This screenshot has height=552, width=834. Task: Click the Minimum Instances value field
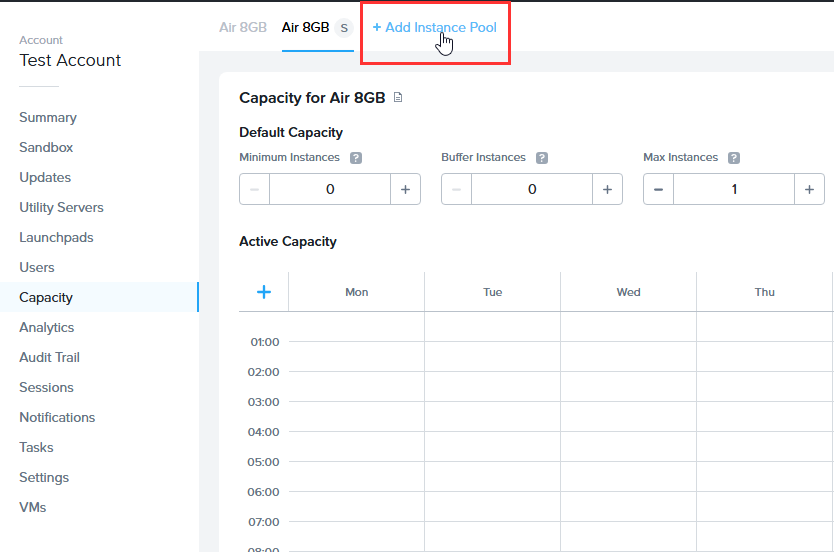coord(330,189)
